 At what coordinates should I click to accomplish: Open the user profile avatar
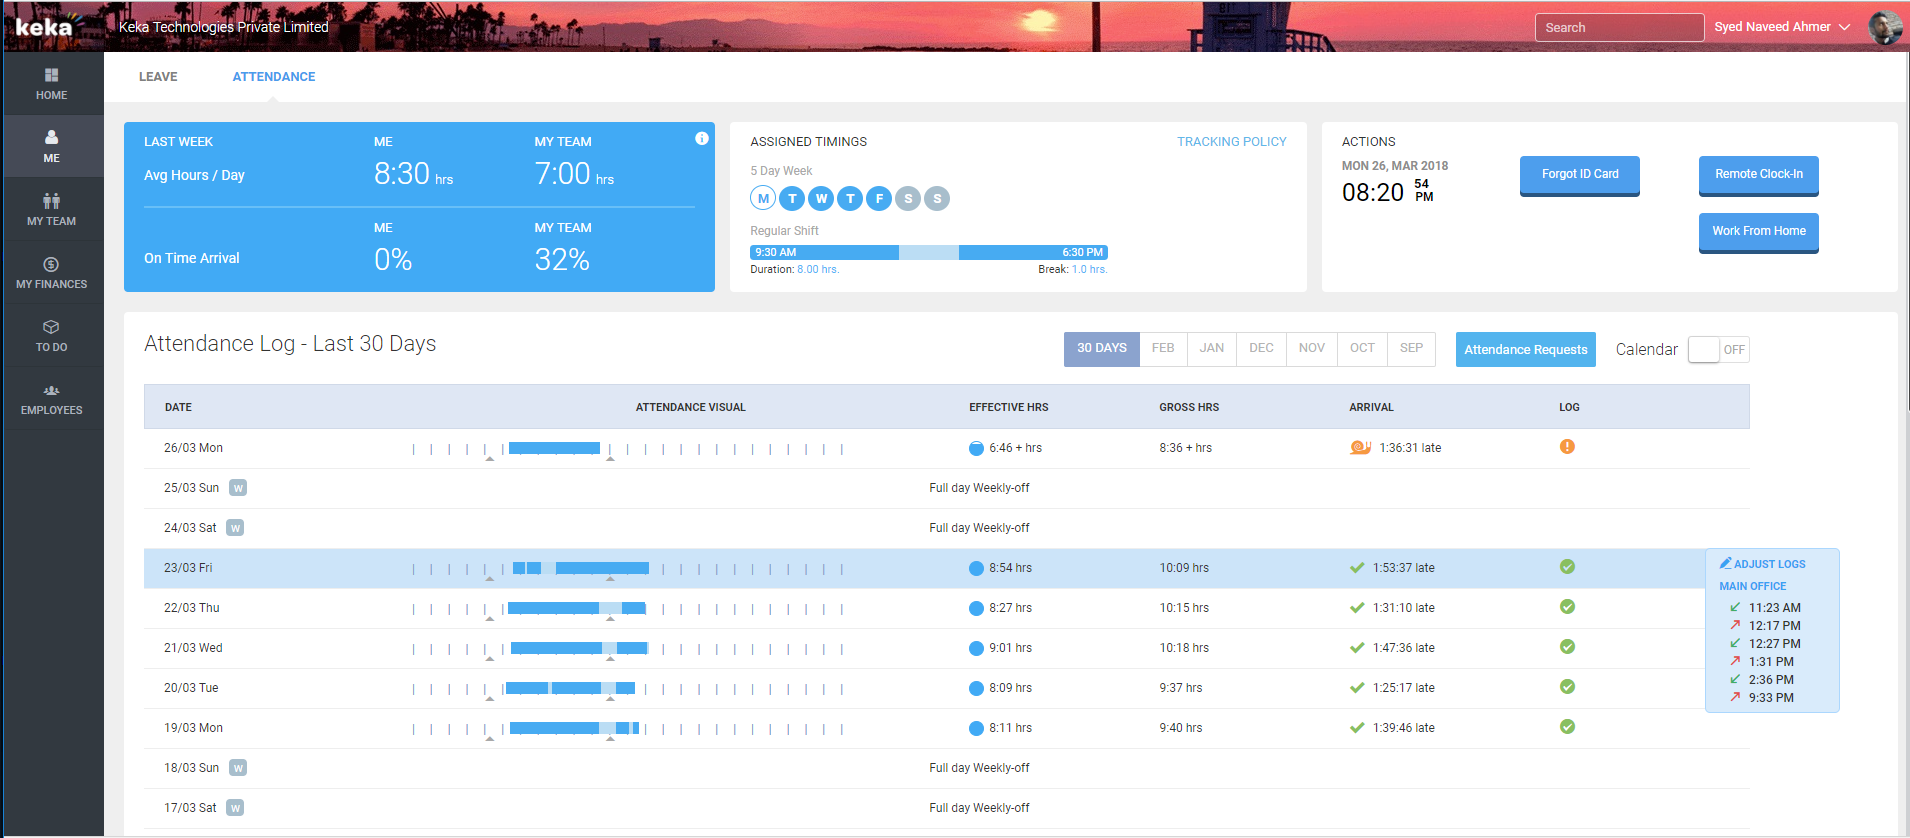coord(1885,27)
